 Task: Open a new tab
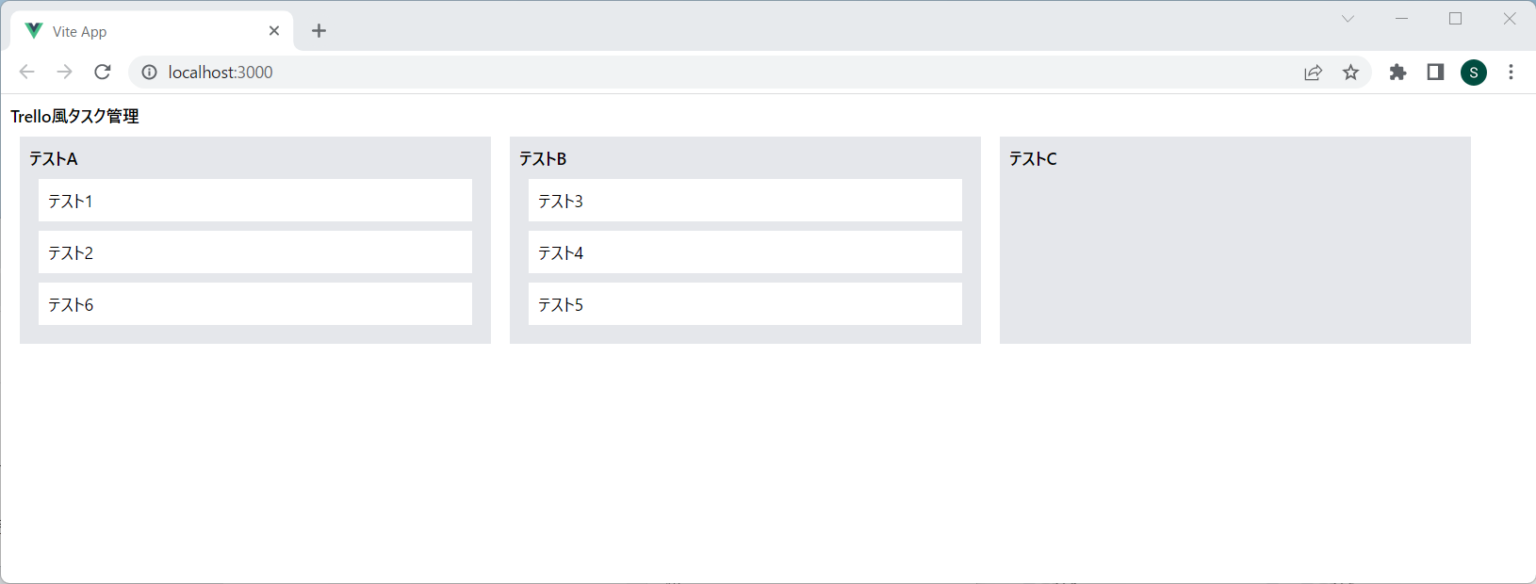pyautogui.click(x=319, y=31)
